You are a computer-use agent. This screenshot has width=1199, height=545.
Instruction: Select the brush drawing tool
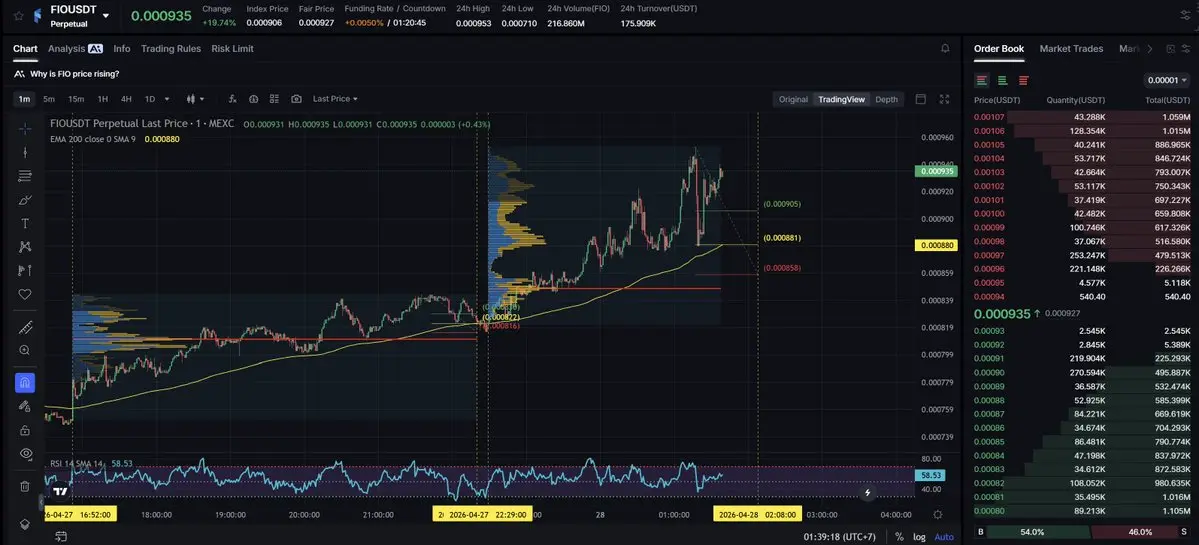point(24,200)
